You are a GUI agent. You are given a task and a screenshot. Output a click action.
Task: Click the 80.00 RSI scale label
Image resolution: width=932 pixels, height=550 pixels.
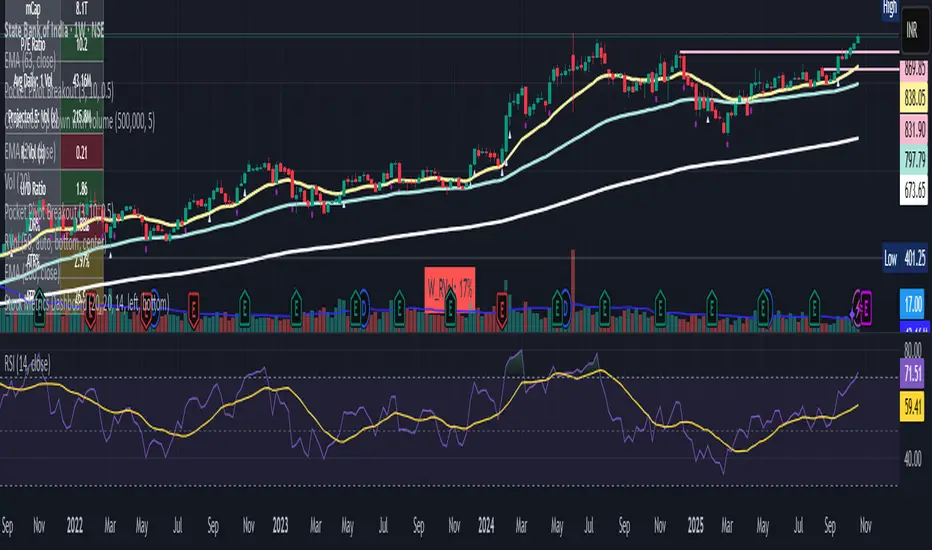[912, 348]
